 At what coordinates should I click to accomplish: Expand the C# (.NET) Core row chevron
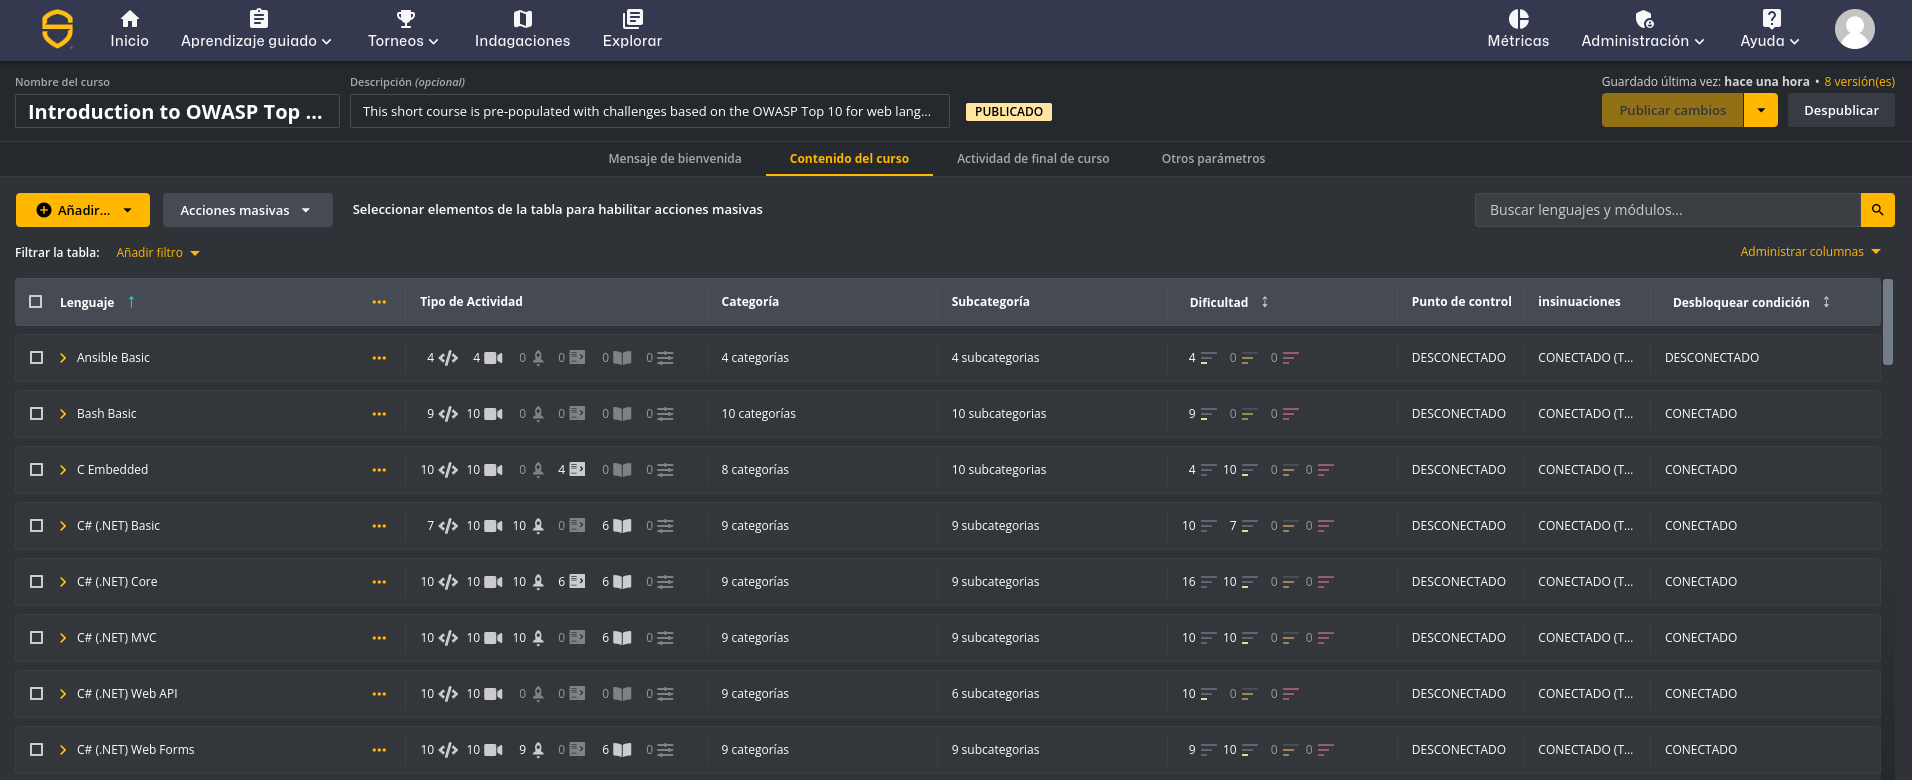click(63, 582)
